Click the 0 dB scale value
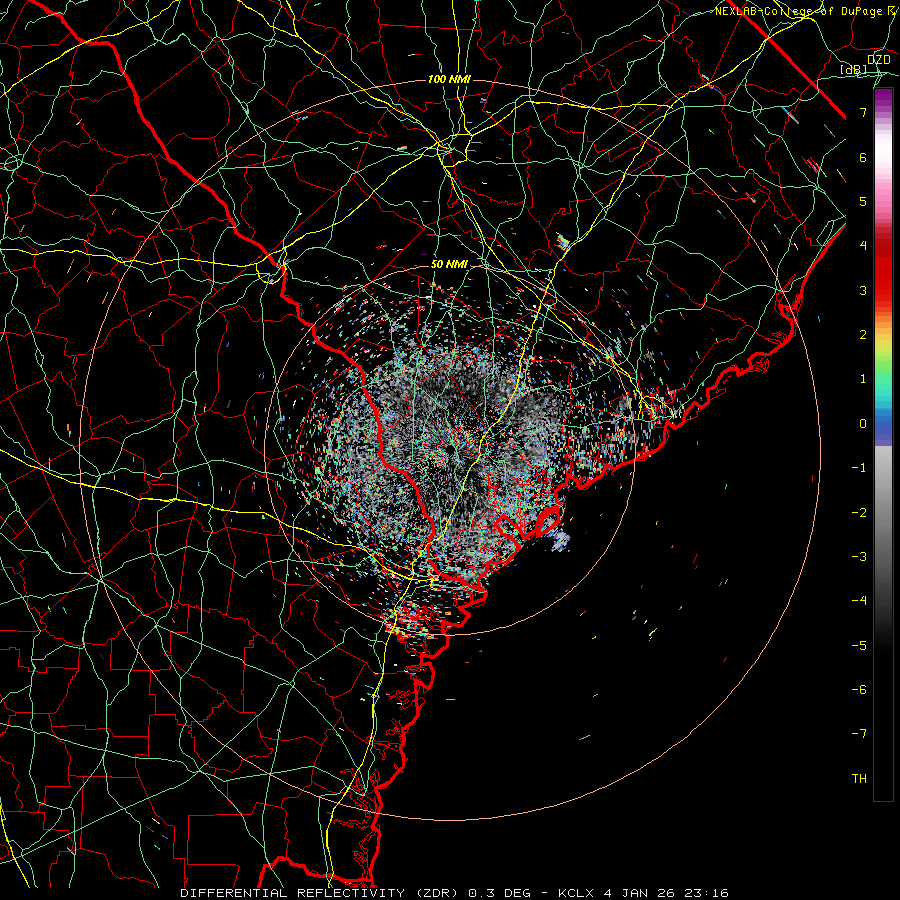This screenshot has width=900, height=900. click(863, 424)
